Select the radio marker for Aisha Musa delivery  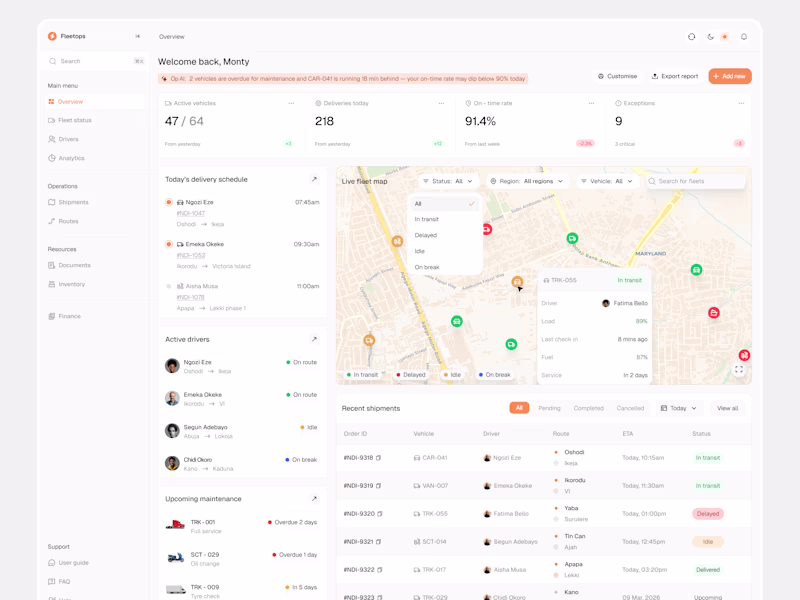(168, 286)
